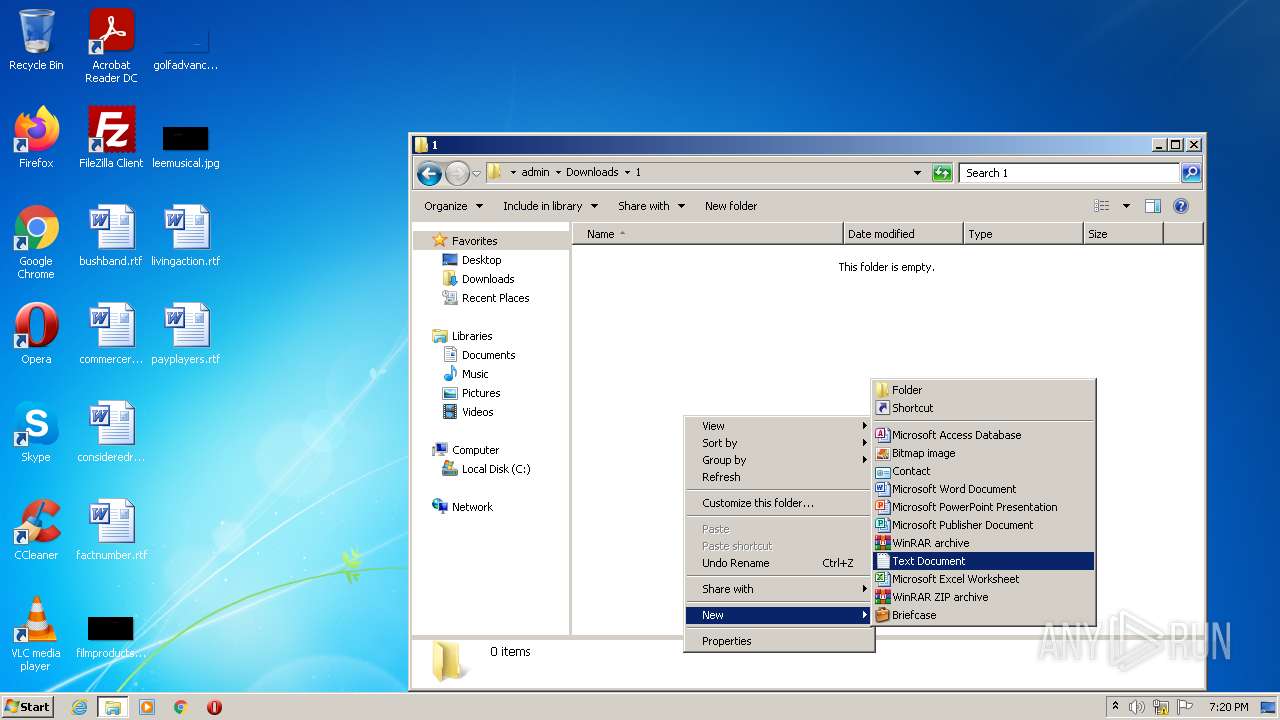Image resolution: width=1280 pixels, height=720 pixels.
Task: Create new Microsoft Word Document
Action: tap(984, 489)
